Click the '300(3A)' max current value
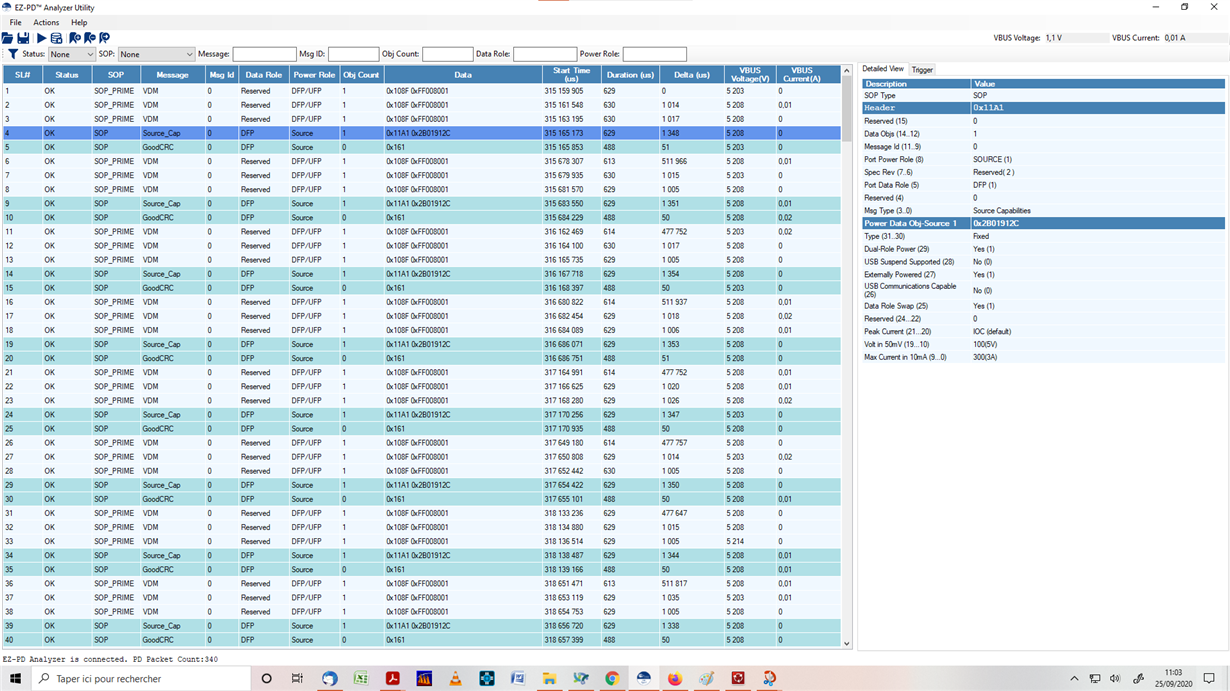 [x=985, y=357]
